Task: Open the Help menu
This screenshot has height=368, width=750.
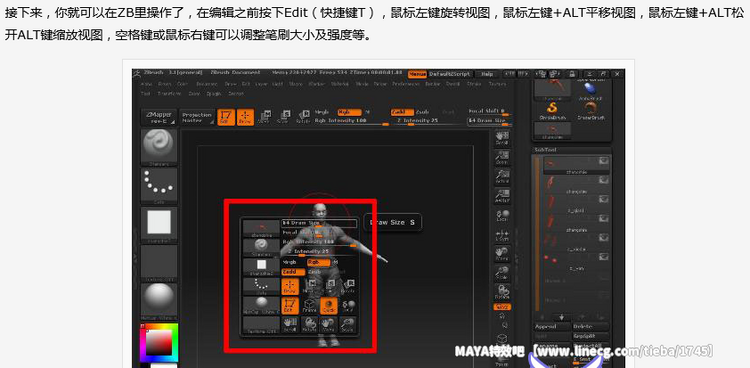Action: coord(487,74)
